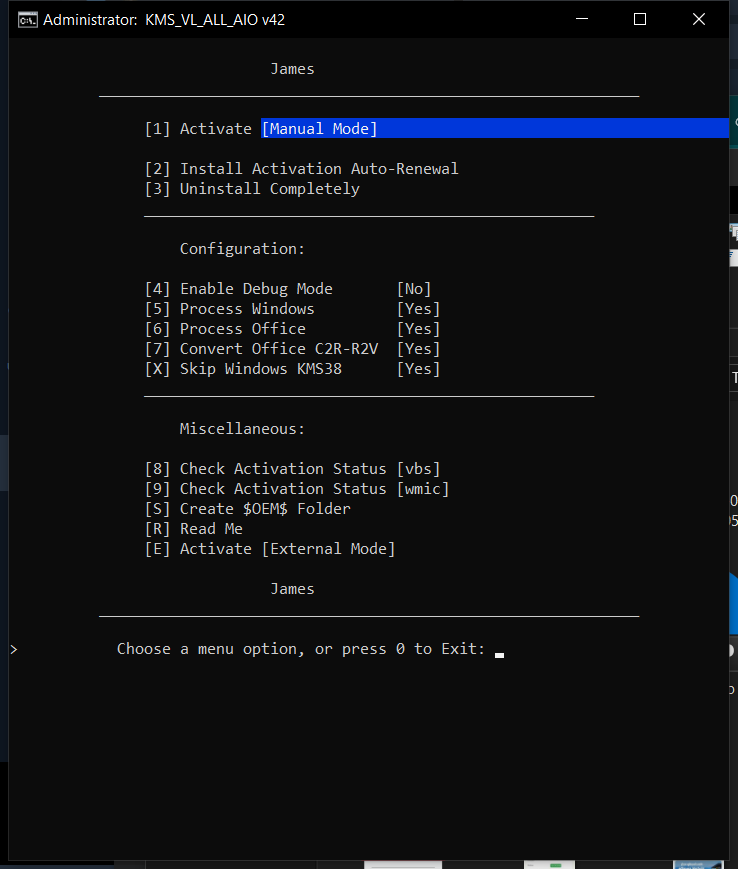Minimize the KMS_VL_ALL_AIO console window
The width and height of the screenshot is (738, 869).
click(x=582, y=19)
